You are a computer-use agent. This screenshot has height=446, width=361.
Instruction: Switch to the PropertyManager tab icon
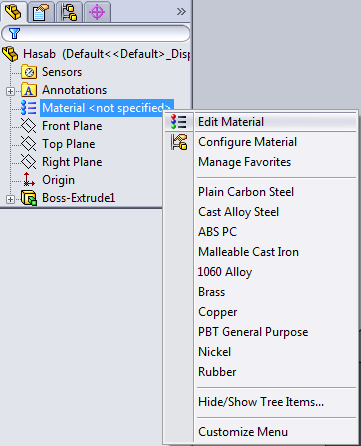41,13
